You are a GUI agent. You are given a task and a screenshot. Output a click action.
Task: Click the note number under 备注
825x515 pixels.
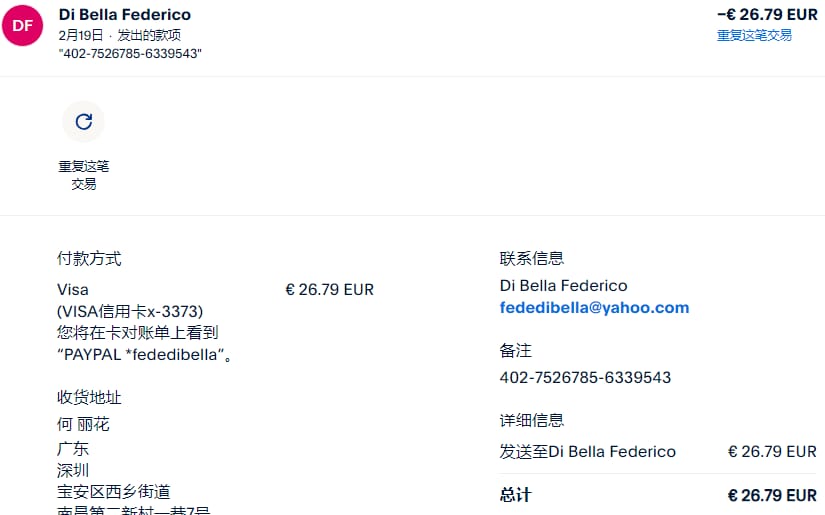[585, 378]
